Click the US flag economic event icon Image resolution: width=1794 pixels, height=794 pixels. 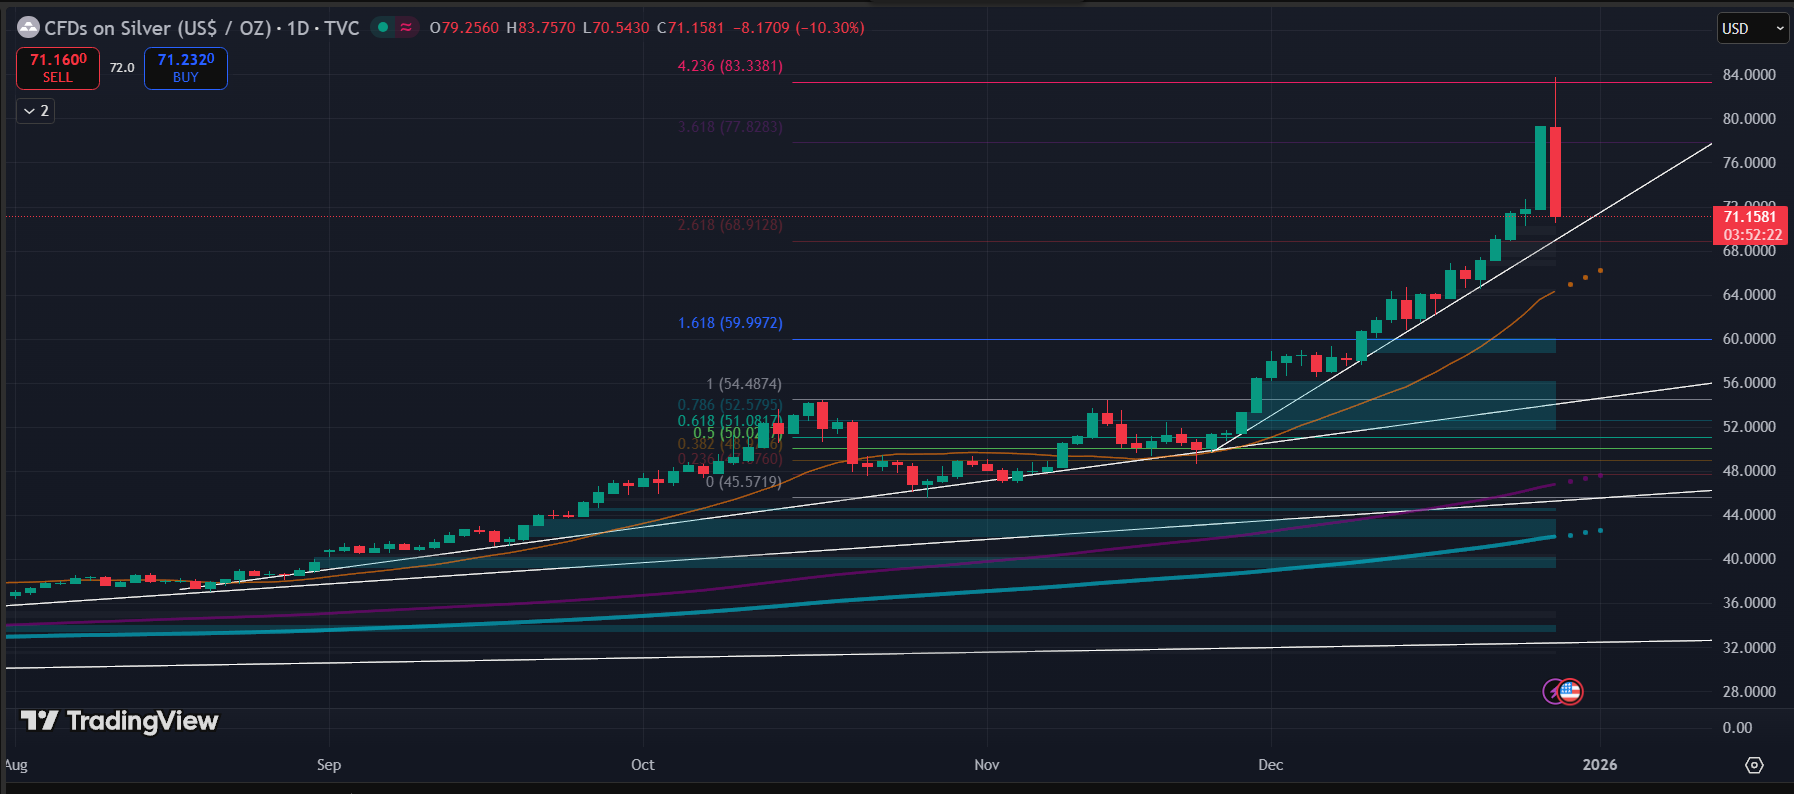click(1570, 691)
